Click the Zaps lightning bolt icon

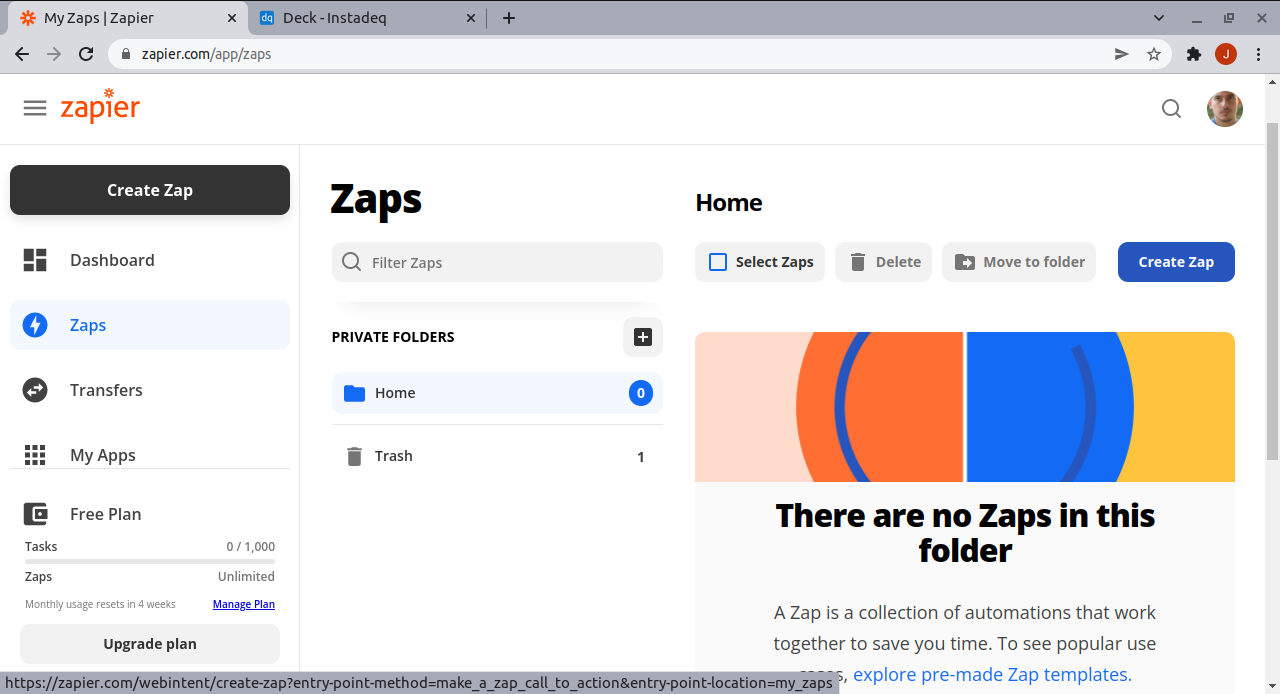pos(35,325)
